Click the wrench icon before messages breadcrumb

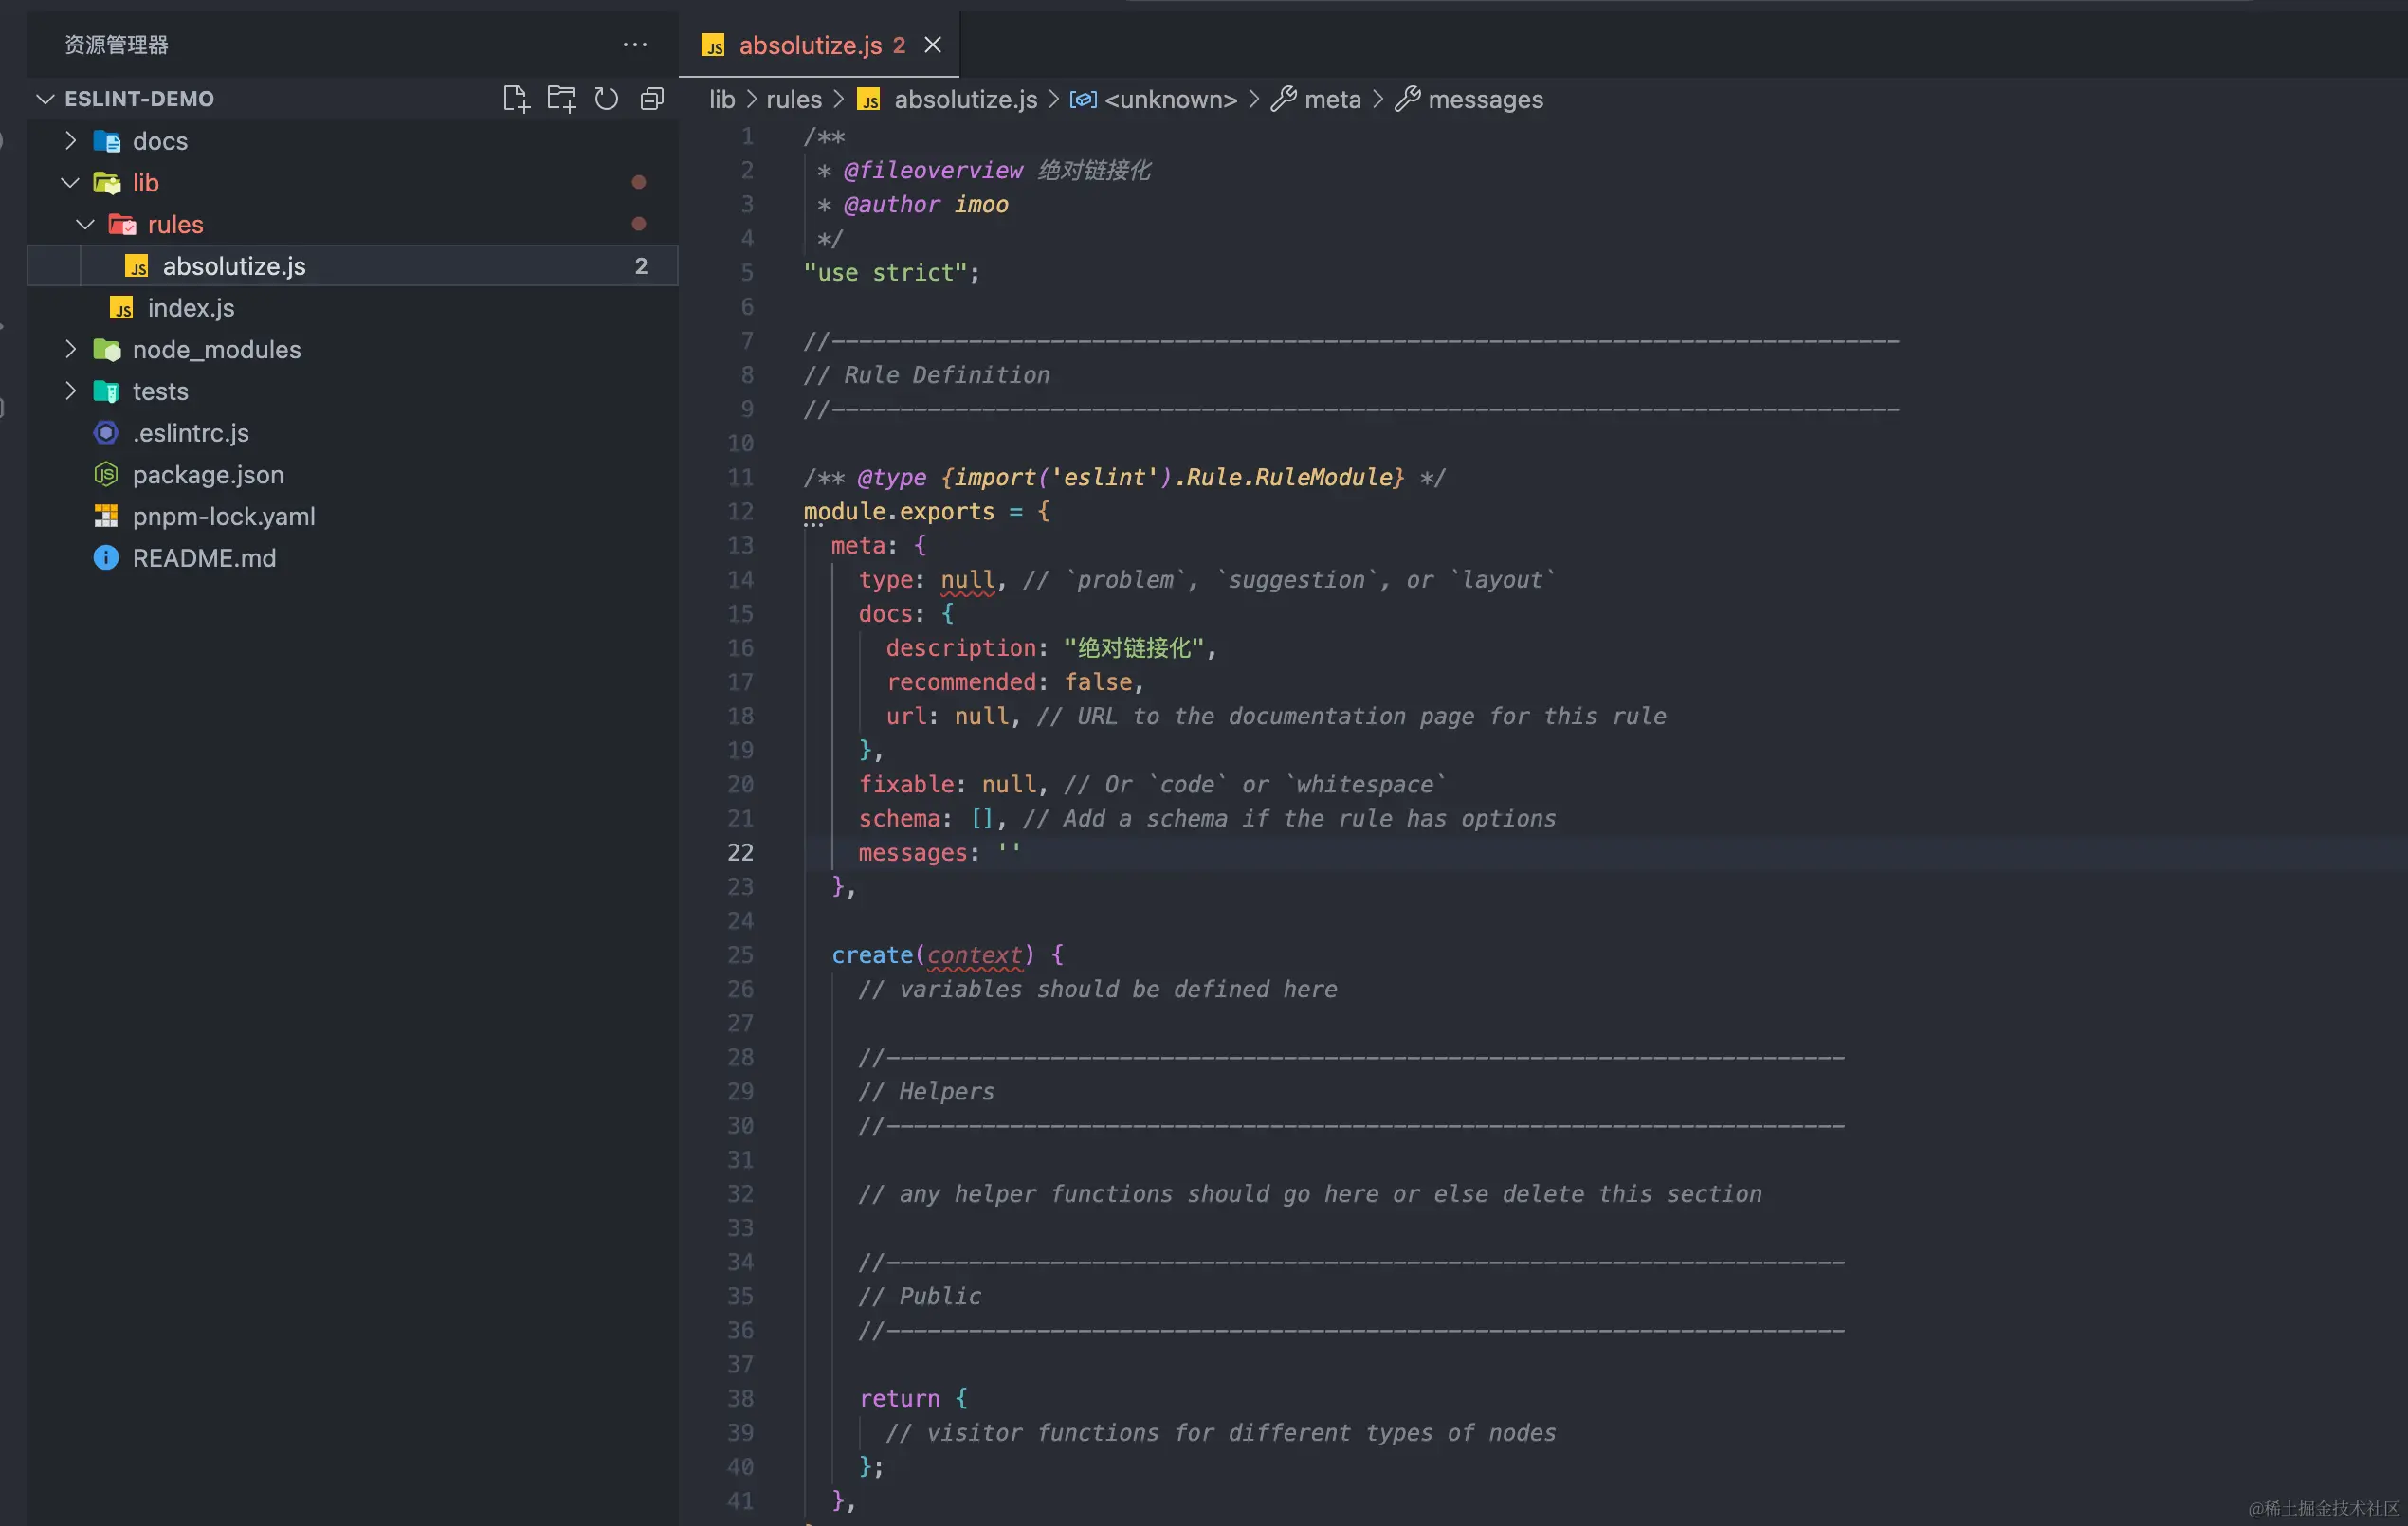point(1407,99)
